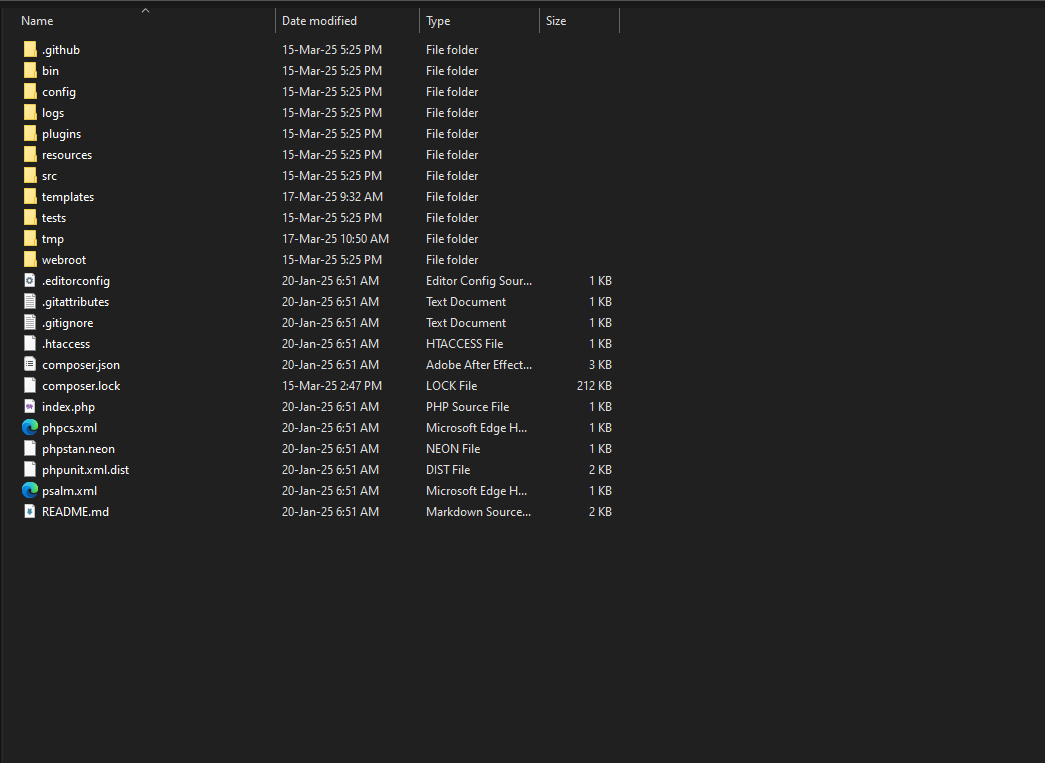Screen dimensions: 1045x763
Task: Click the config folder icon
Action: [30, 91]
